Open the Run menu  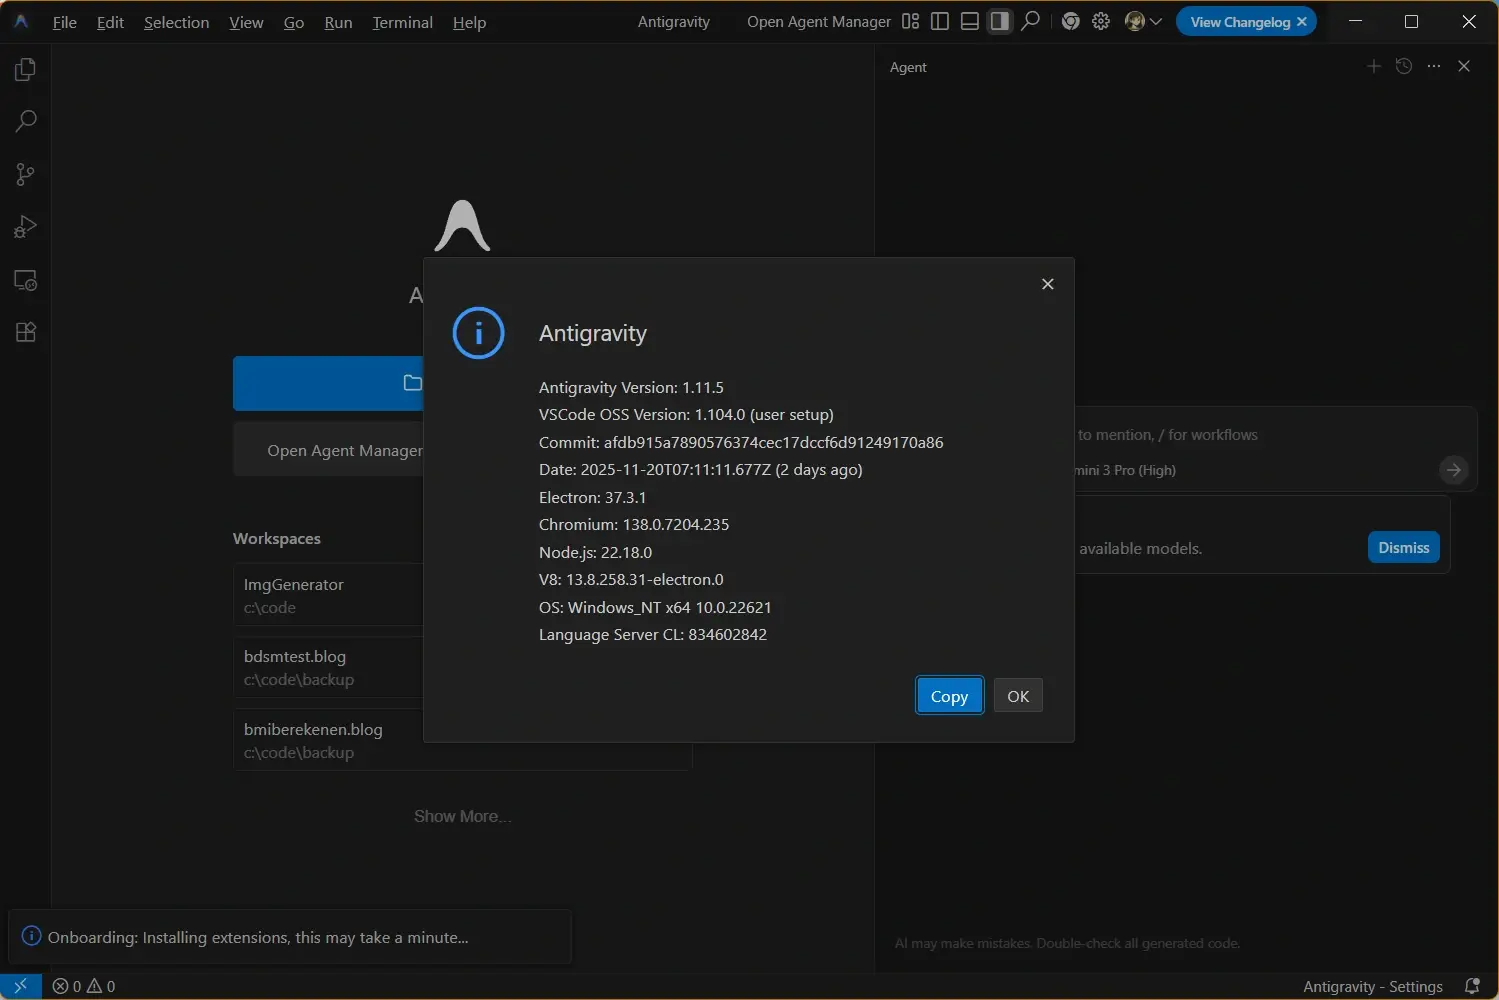click(338, 22)
